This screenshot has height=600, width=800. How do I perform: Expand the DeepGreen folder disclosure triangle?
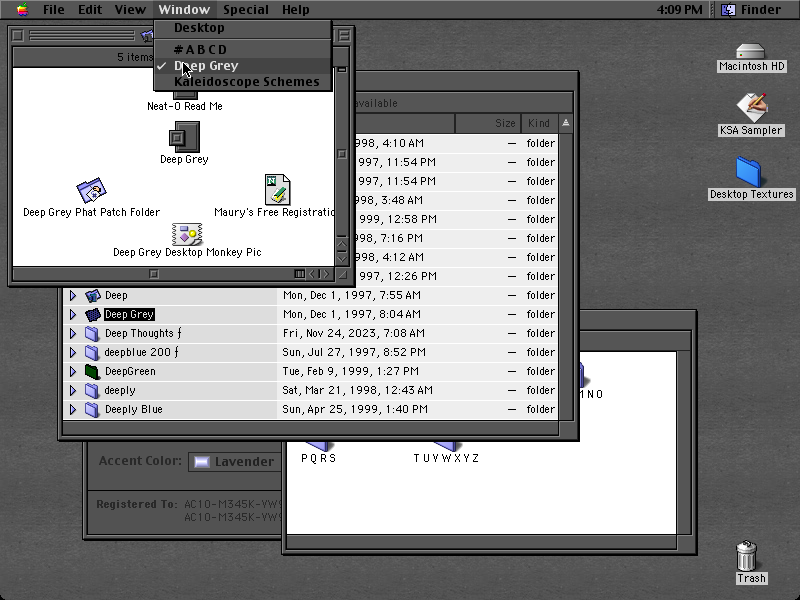pyautogui.click(x=72, y=371)
